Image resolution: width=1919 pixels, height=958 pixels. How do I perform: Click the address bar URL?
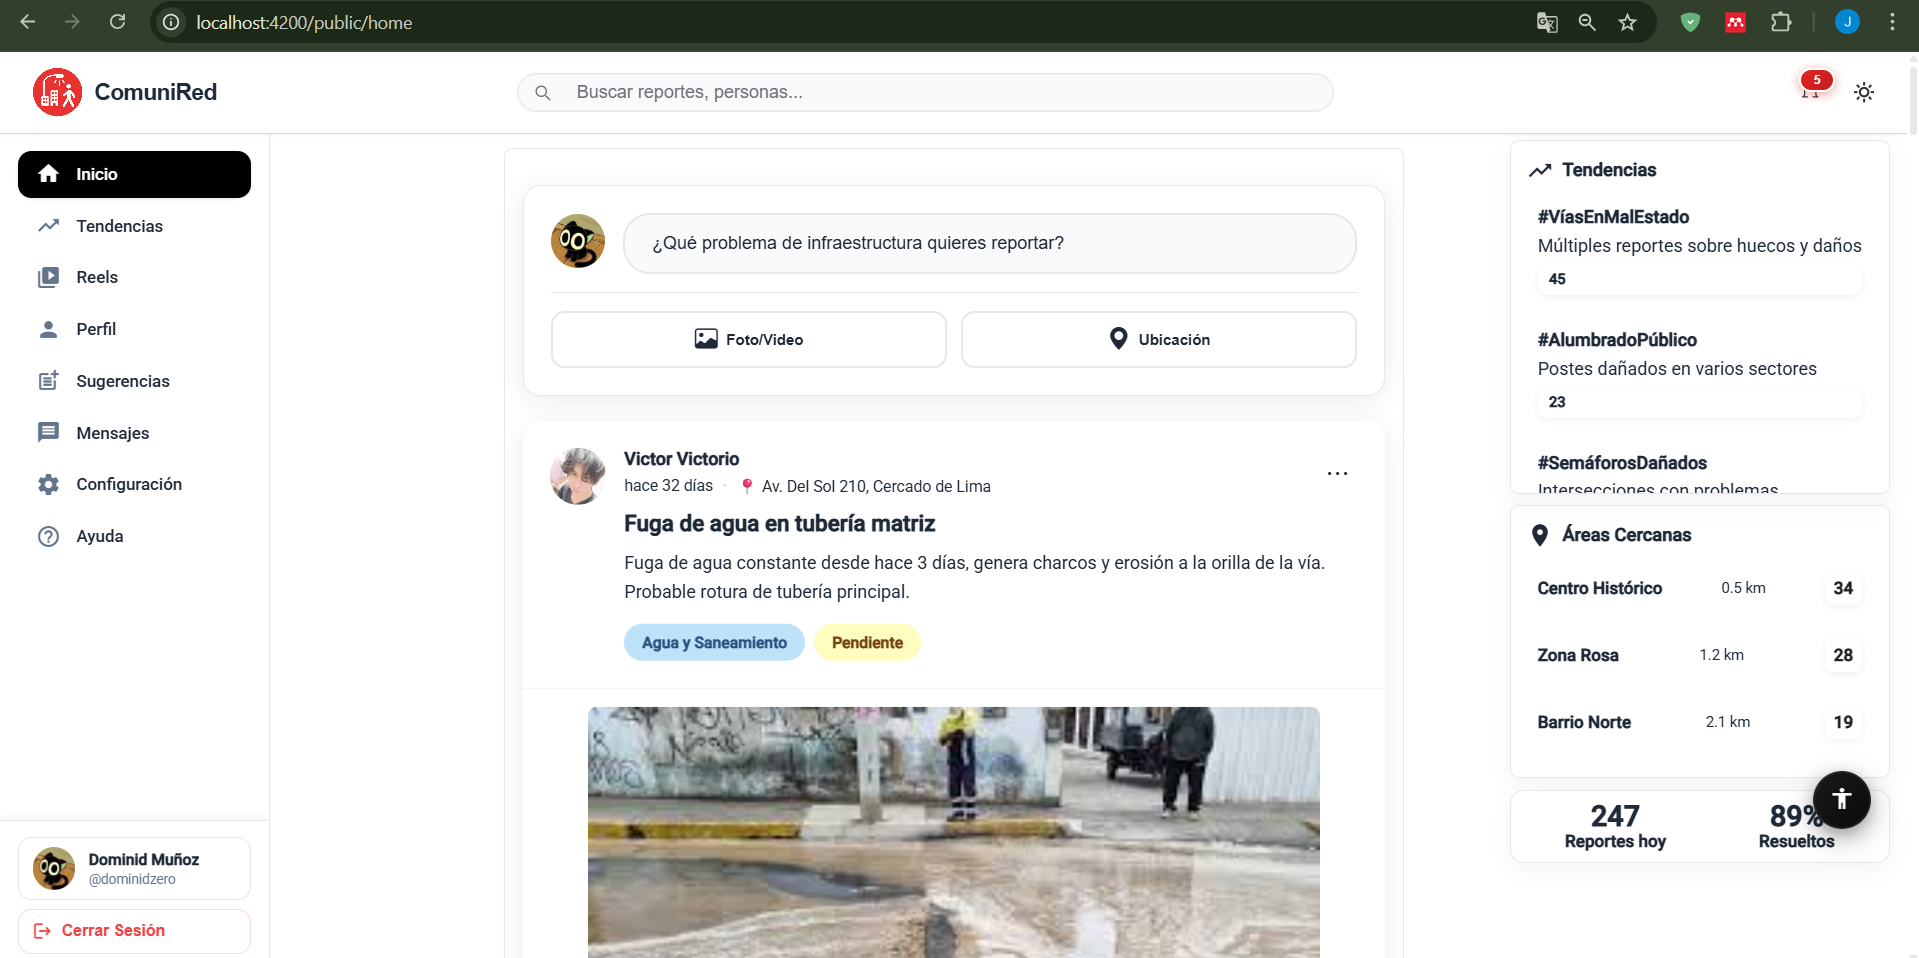[x=304, y=22]
